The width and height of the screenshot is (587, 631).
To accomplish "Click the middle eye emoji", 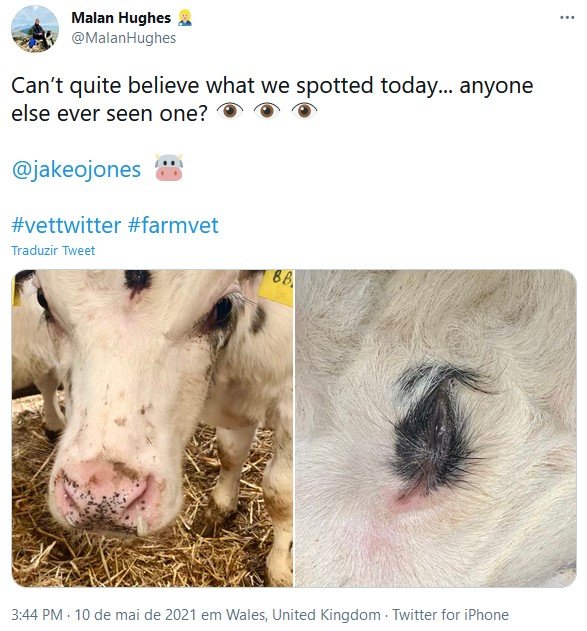I will point(267,111).
